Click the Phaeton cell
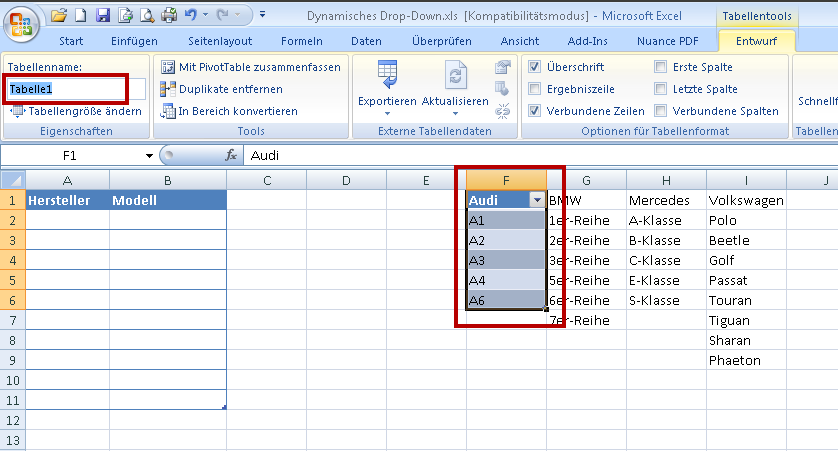The height and width of the screenshot is (451, 838). (x=746, y=361)
